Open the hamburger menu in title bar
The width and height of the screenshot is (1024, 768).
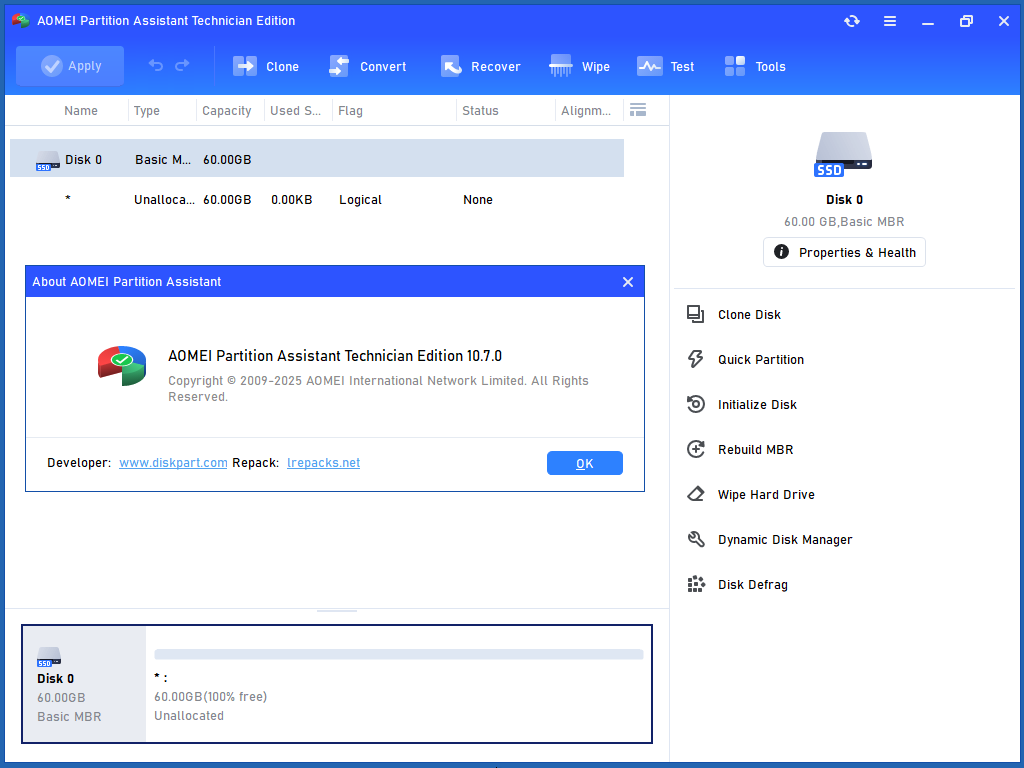(889, 21)
